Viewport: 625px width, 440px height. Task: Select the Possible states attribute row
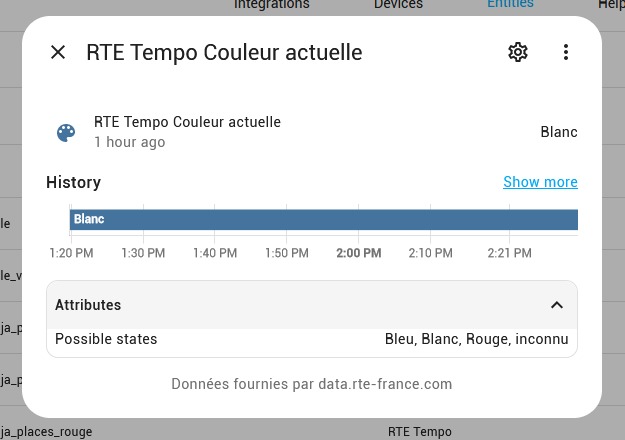click(312, 339)
